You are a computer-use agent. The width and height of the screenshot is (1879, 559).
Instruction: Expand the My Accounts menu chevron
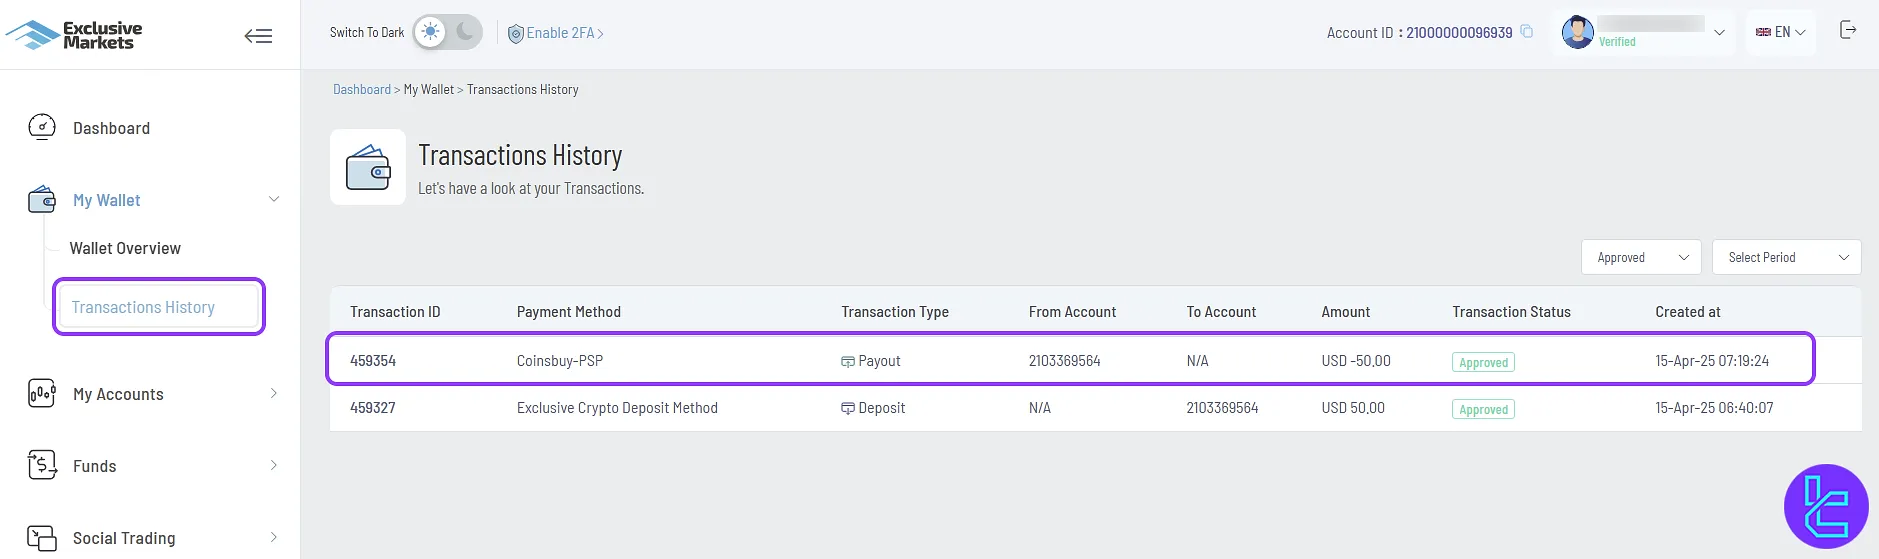(x=274, y=393)
